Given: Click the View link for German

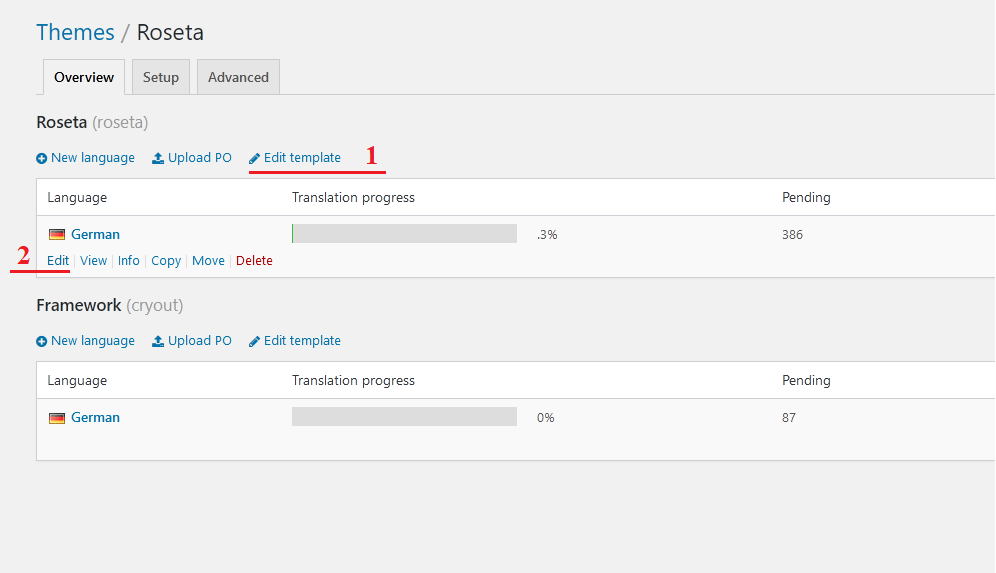Looking at the screenshot, I should (93, 260).
